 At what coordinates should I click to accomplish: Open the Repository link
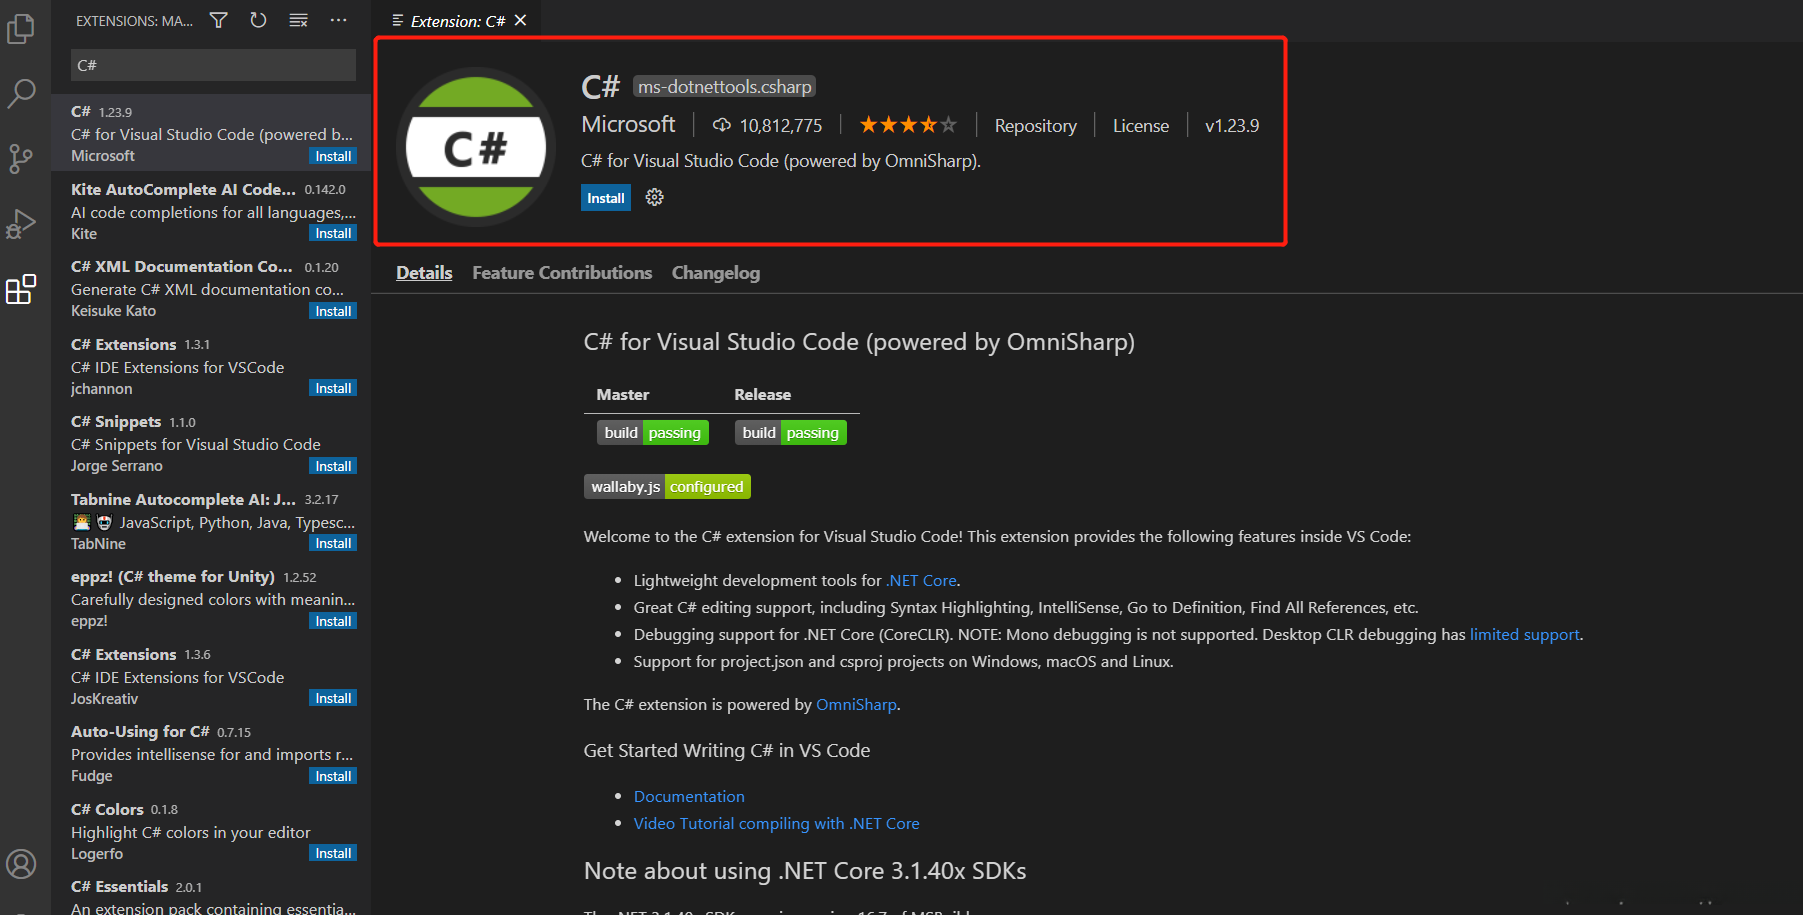[x=1036, y=125]
